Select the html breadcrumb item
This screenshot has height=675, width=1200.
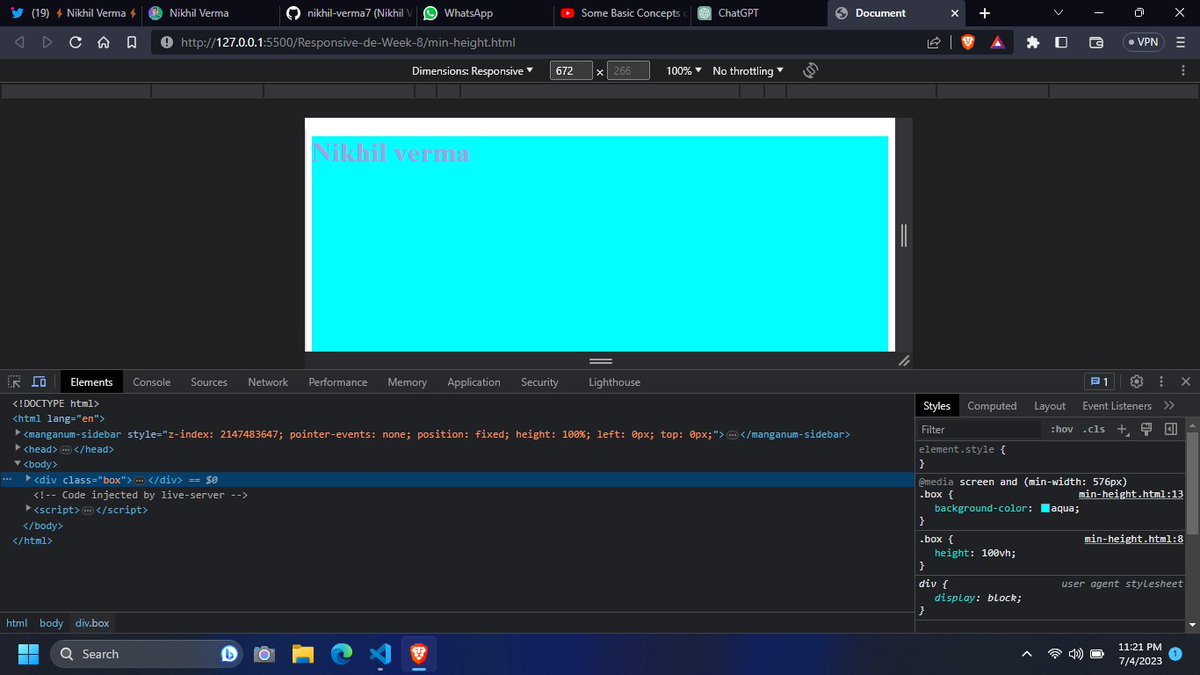coord(17,623)
